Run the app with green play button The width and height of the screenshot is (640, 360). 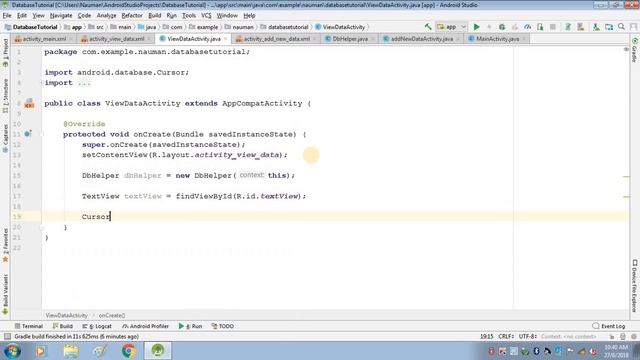point(476,27)
